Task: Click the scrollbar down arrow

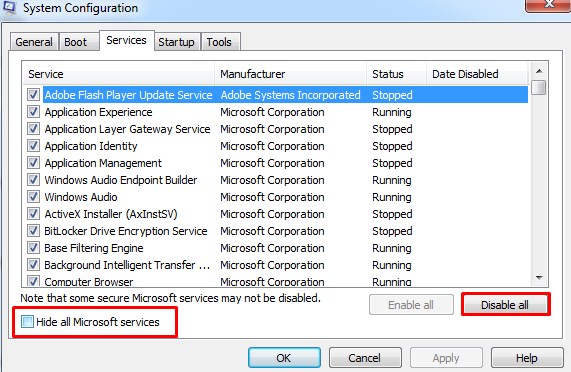Action: (539, 278)
